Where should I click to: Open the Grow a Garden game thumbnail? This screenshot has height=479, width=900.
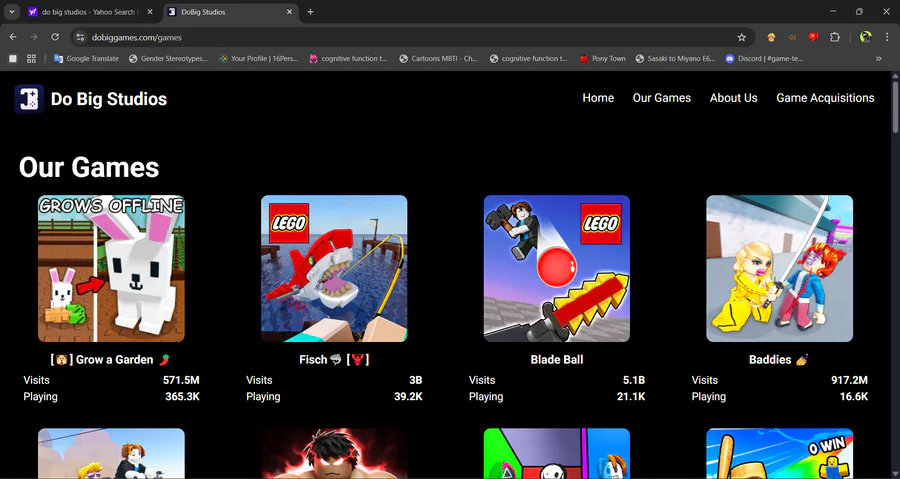[111, 268]
